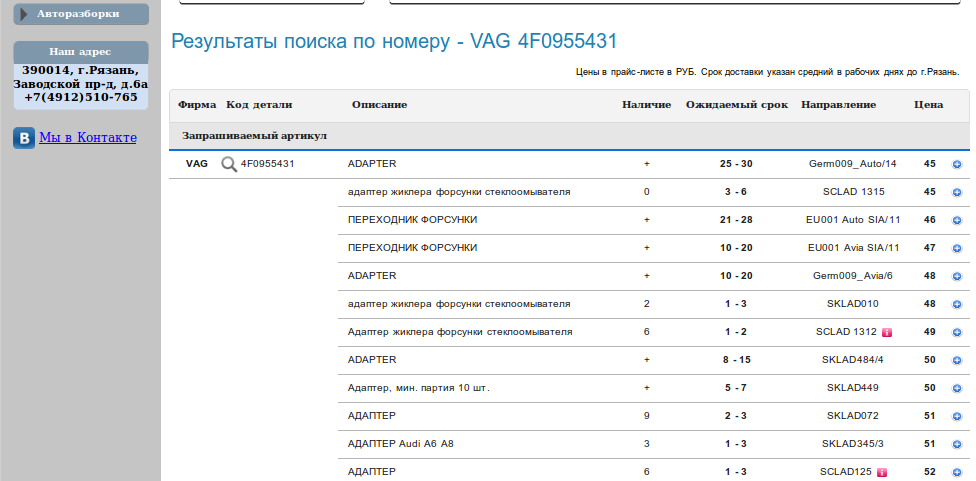Click add icon for SCLAD125 row
The image size is (976, 481).
click(957, 473)
